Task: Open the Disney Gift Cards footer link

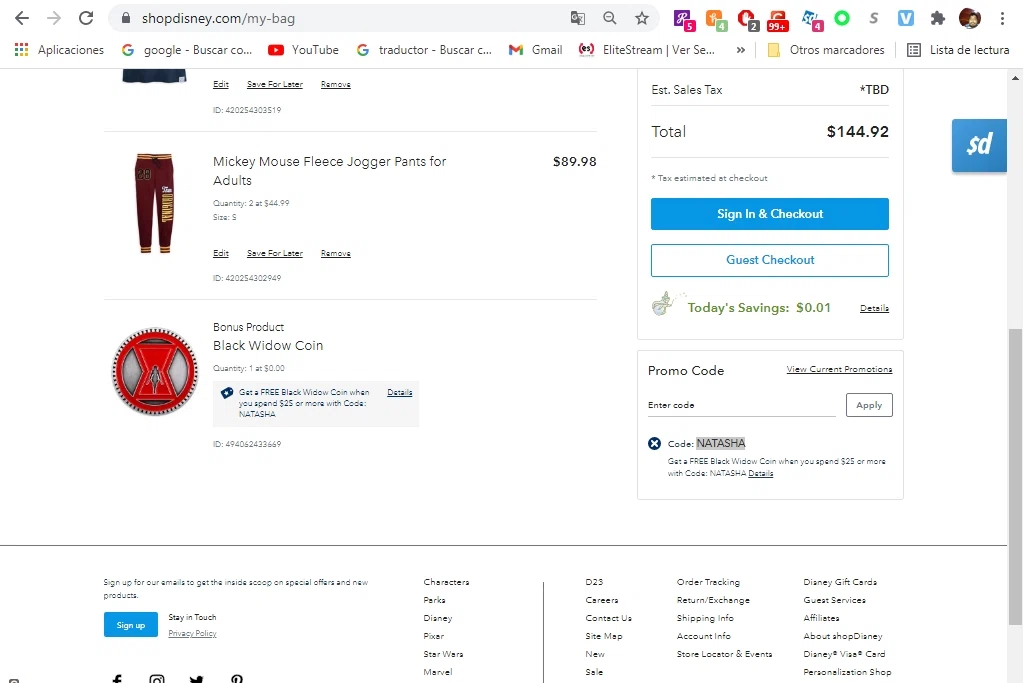Action: 840,582
